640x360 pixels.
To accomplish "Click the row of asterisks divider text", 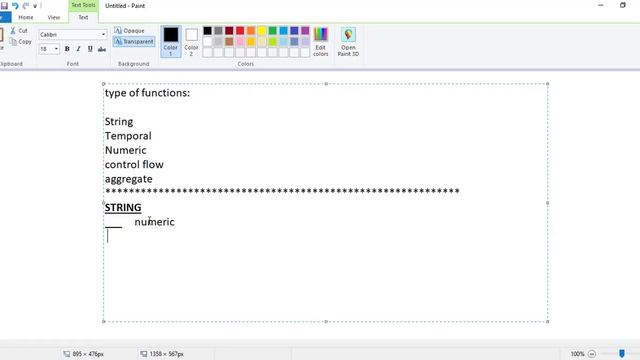I will 282,191.
